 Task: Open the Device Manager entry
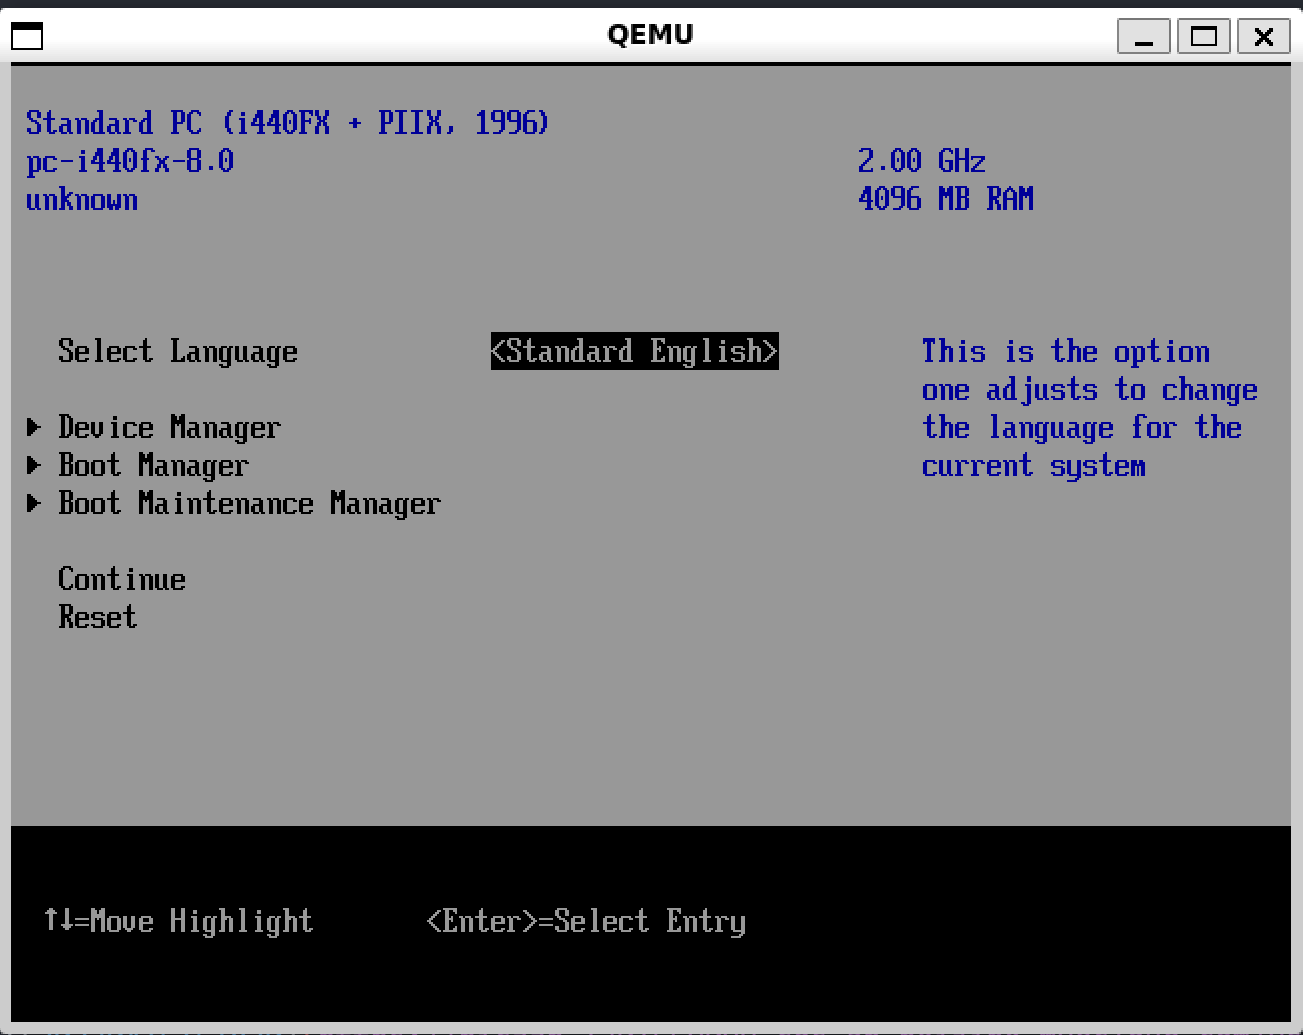coord(169,428)
